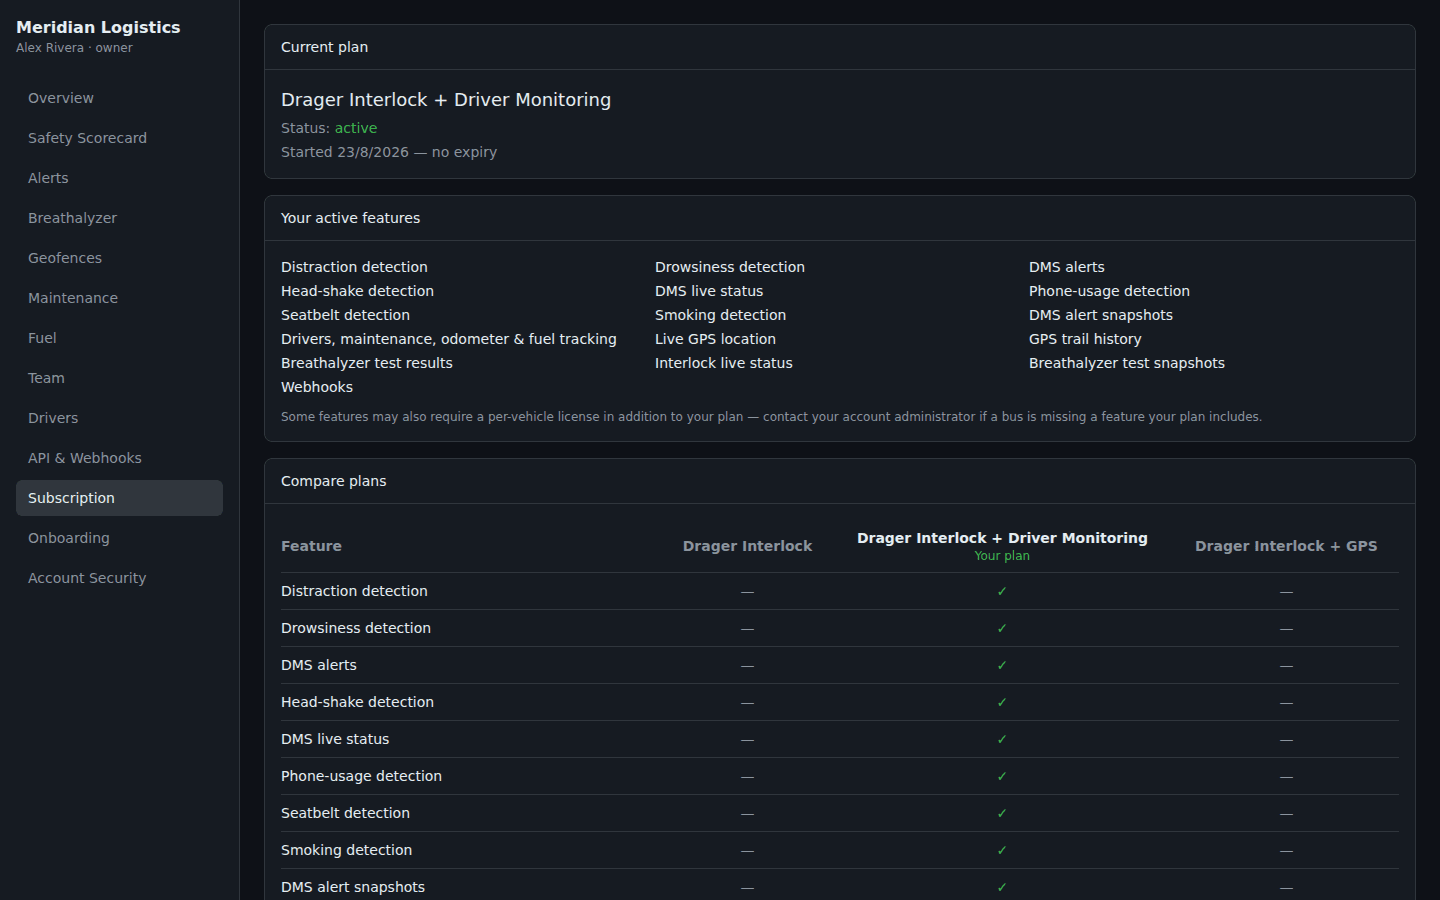
Task: Click checkmark in Seatbelt detection table row
Action: pos(1002,813)
